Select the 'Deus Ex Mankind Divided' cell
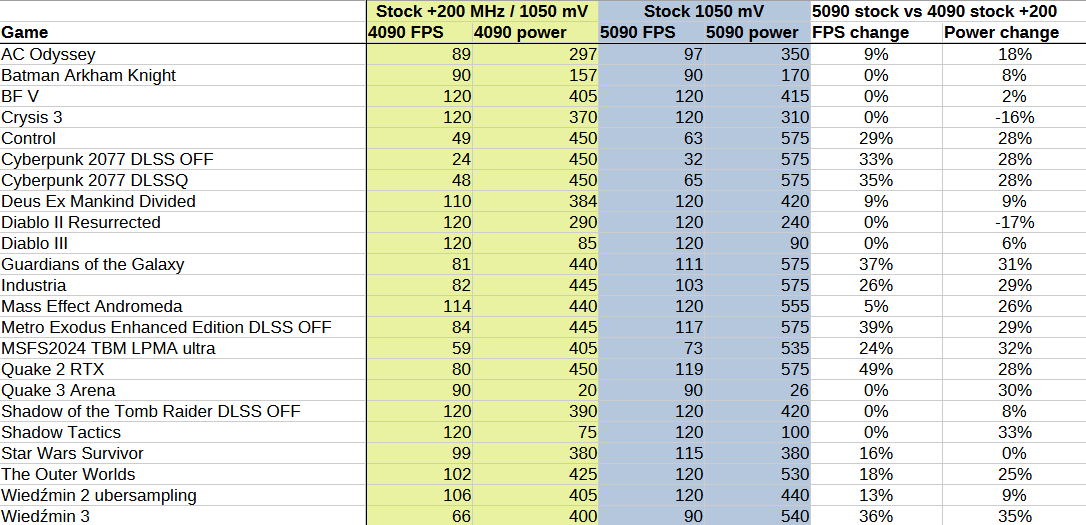Viewport: 1086px width, 525px height. (x=183, y=201)
